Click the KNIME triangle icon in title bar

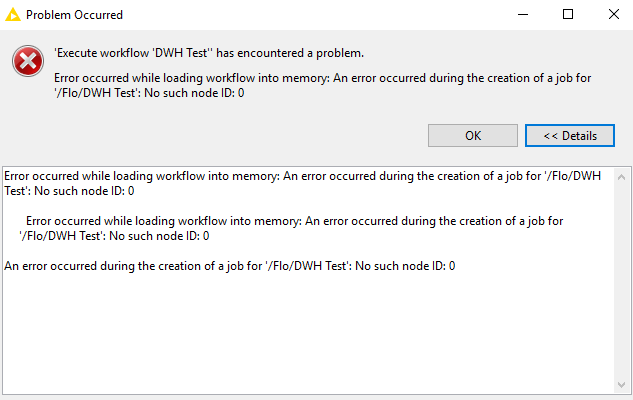click(13, 15)
